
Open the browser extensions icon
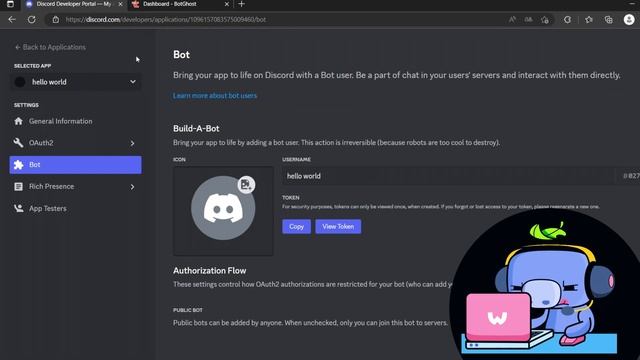tap(567, 20)
